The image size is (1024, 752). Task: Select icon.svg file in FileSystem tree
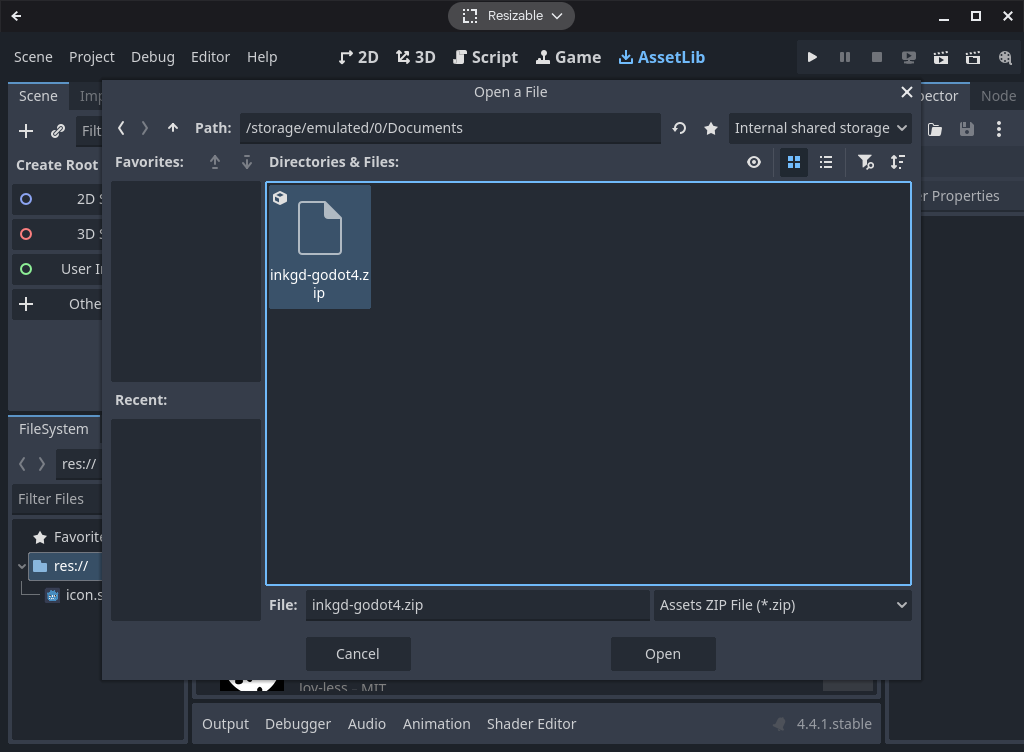[74, 595]
